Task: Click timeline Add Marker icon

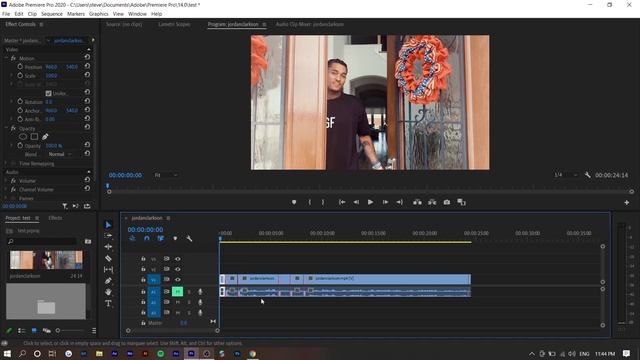Action: 175,238
